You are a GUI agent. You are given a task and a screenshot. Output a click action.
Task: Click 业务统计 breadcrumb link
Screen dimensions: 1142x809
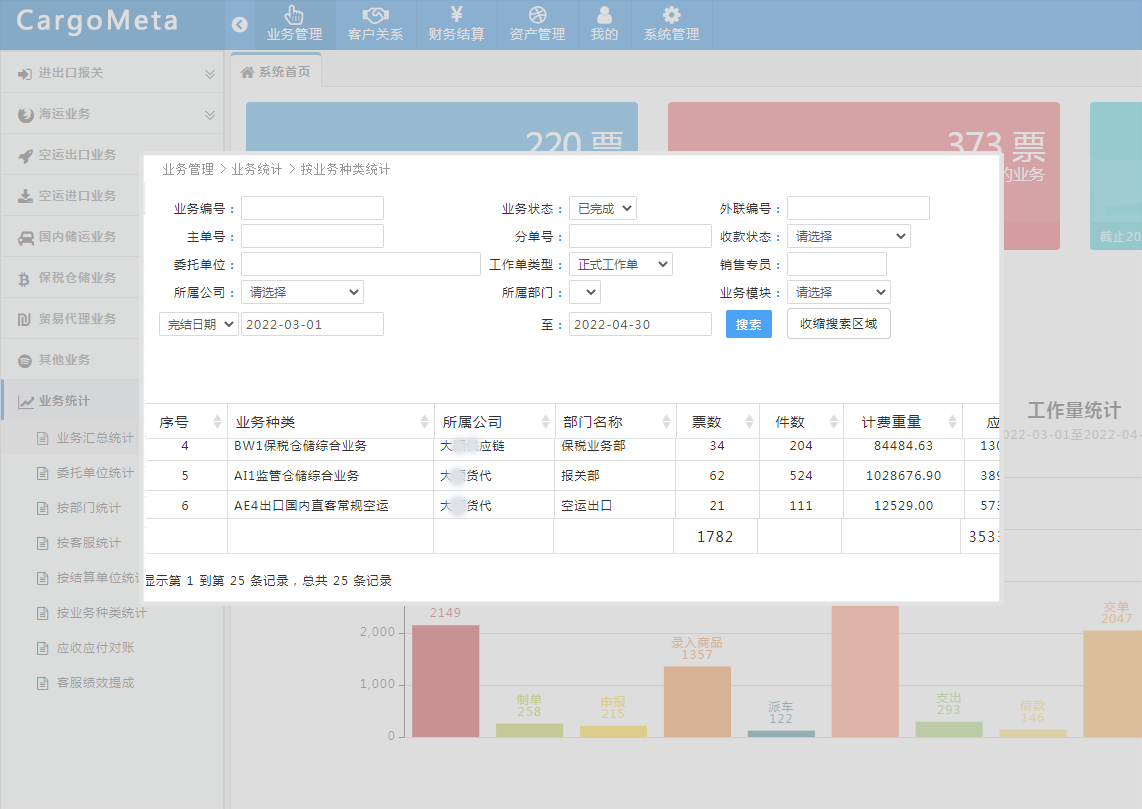click(256, 169)
